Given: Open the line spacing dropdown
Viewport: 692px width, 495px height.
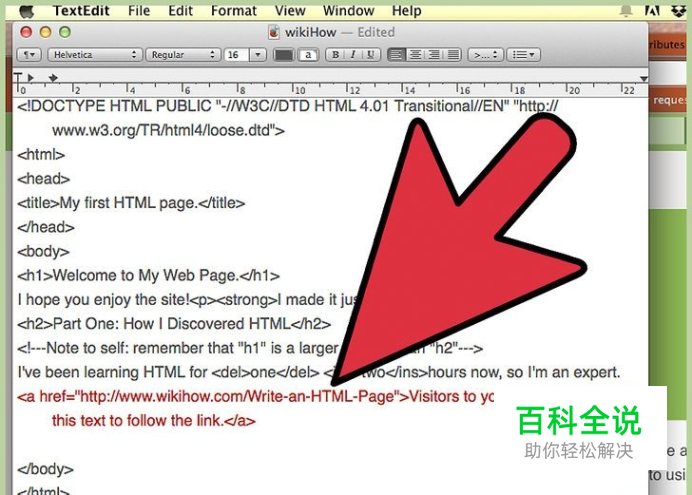Looking at the screenshot, I should point(485,55).
